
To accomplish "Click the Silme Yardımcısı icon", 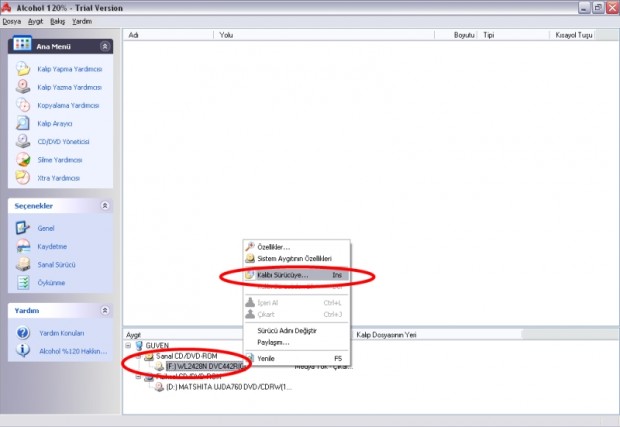I will pyautogui.click(x=23, y=160).
